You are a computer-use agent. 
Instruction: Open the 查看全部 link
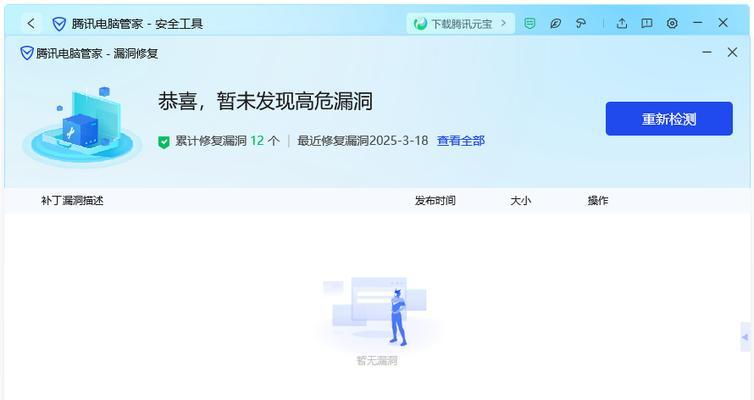[x=461, y=141]
